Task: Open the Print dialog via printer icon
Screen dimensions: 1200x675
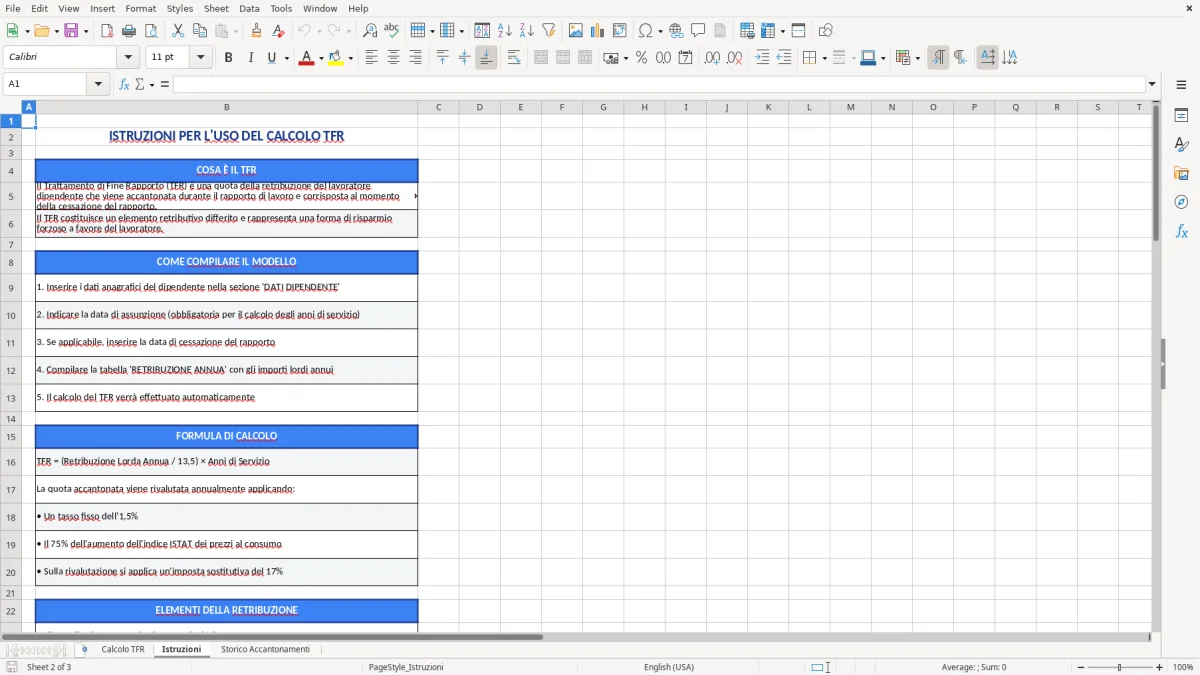Action: pyautogui.click(x=129, y=31)
